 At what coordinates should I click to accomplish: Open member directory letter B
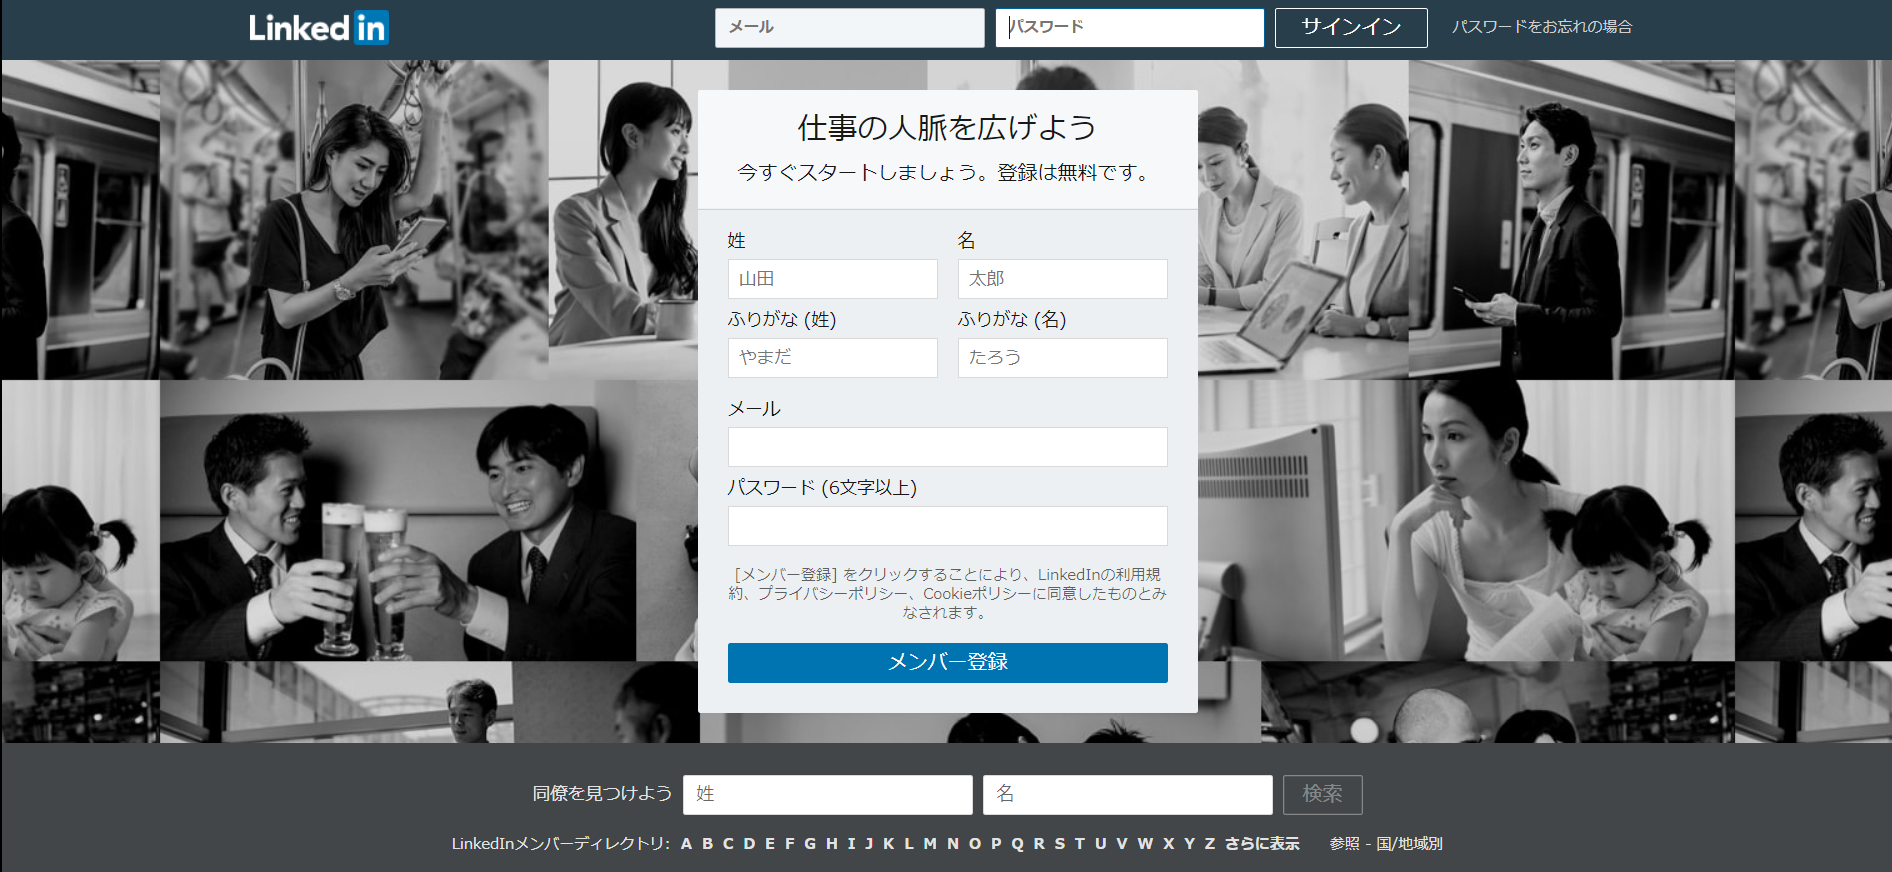tap(707, 844)
